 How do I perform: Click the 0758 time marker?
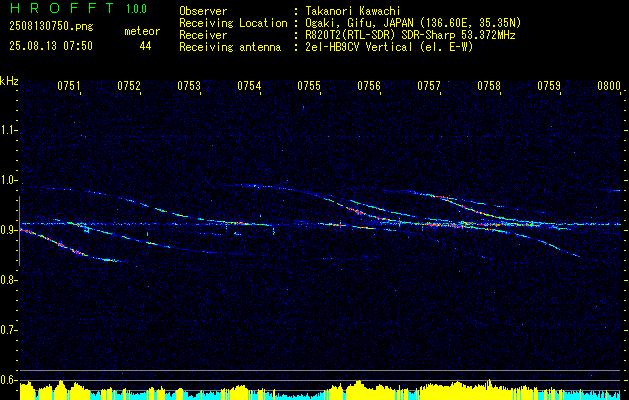point(489,85)
